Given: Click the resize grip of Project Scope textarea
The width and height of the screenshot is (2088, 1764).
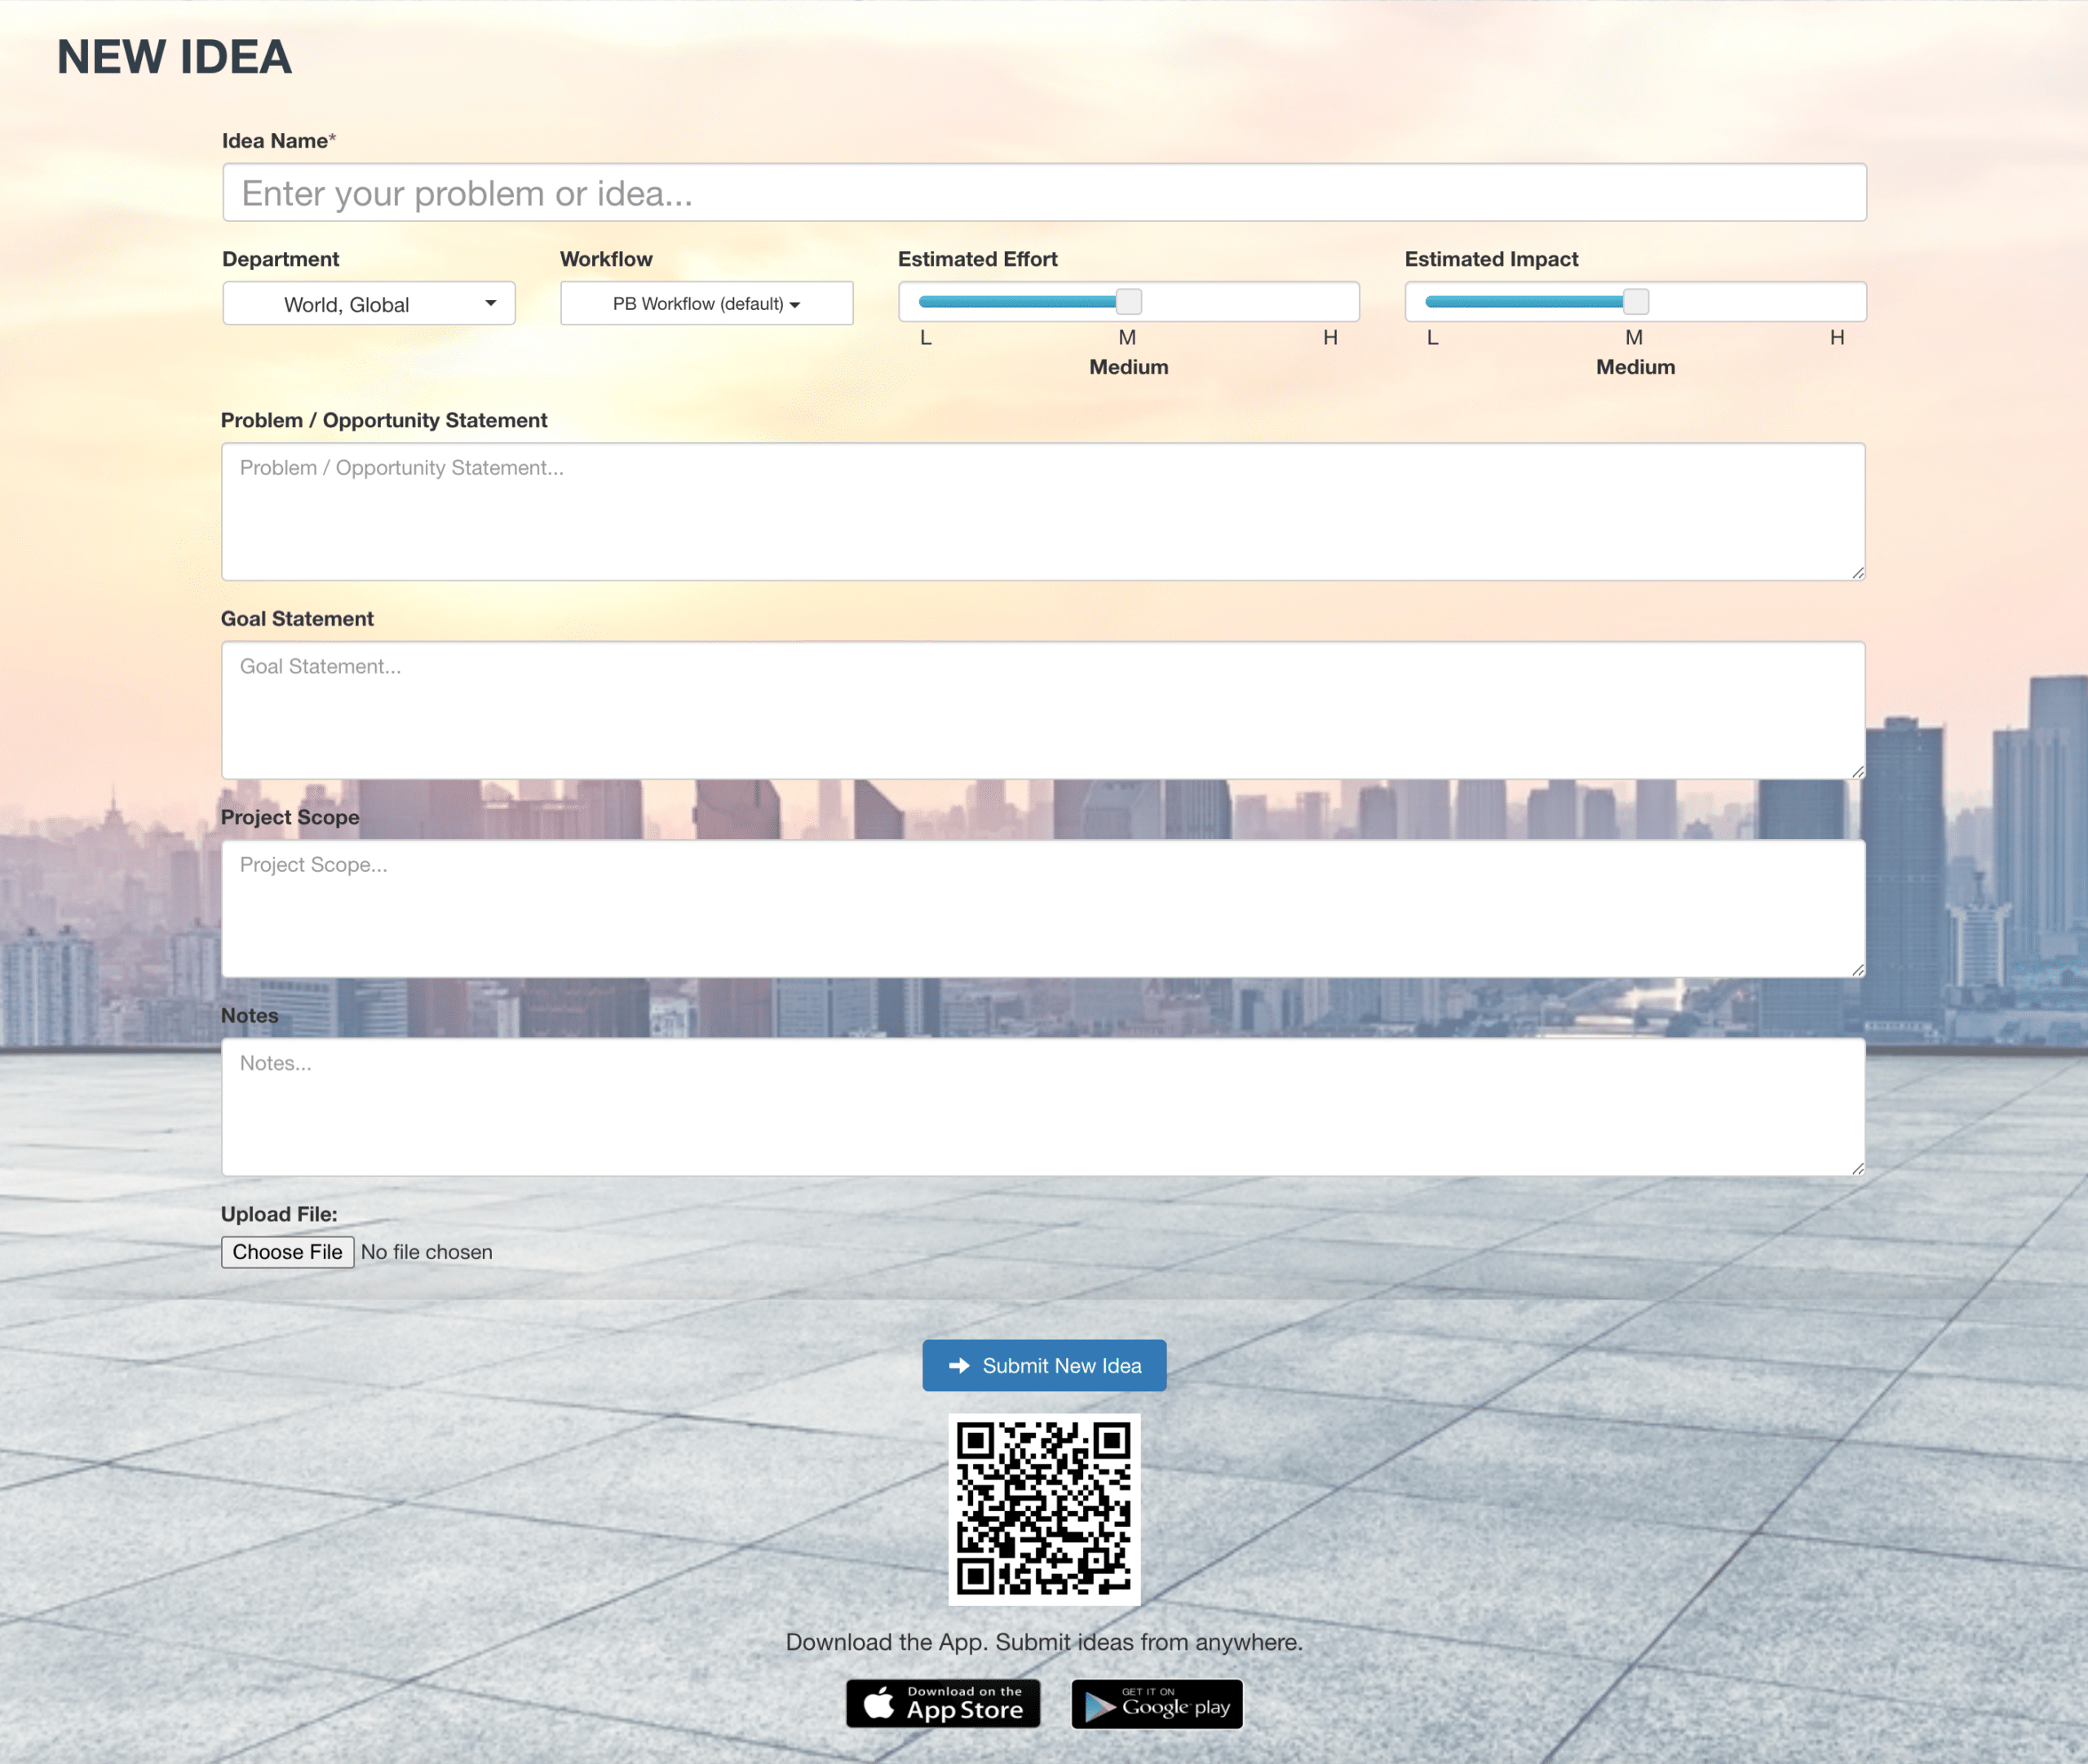Looking at the screenshot, I should (1858, 970).
